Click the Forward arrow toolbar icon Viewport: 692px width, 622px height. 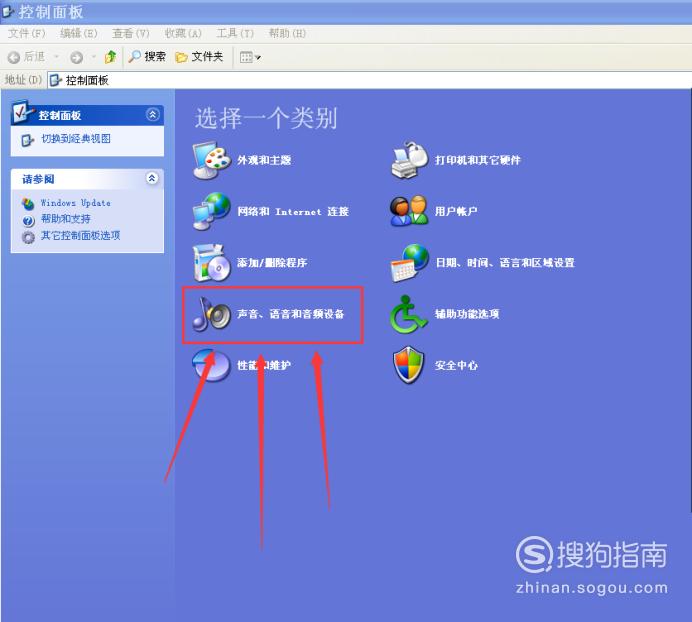pos(76,57)
